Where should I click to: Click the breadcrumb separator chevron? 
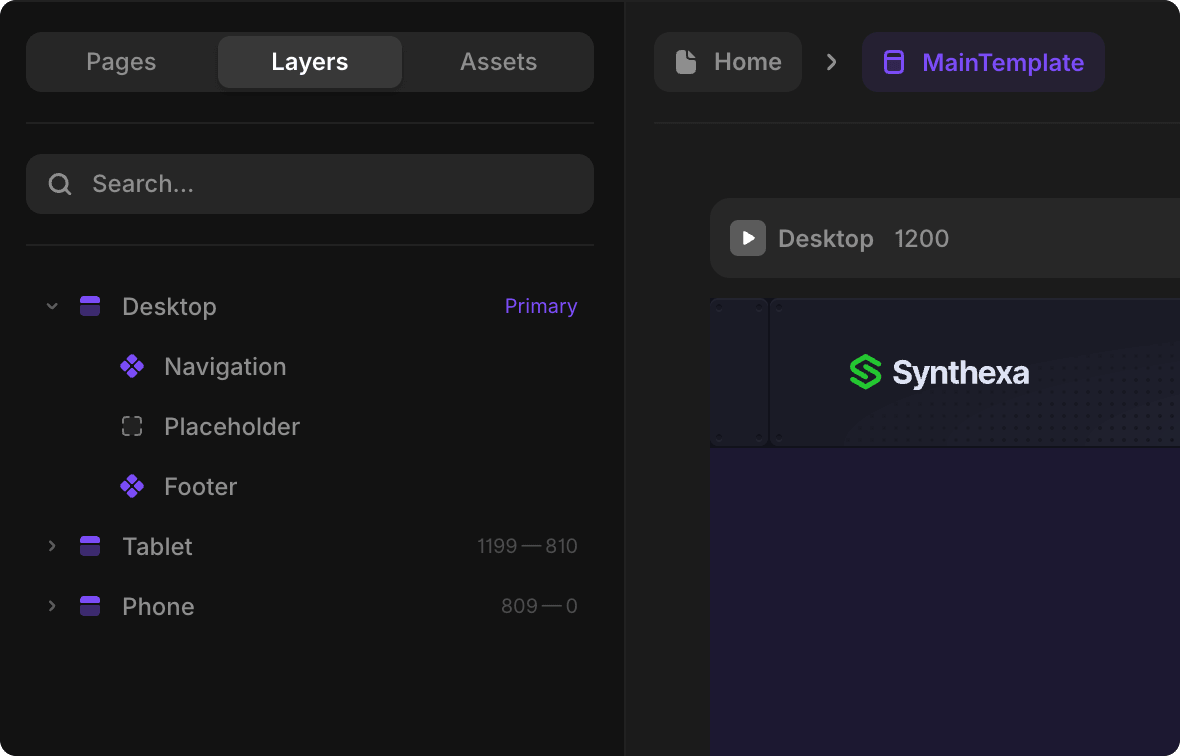832,62
